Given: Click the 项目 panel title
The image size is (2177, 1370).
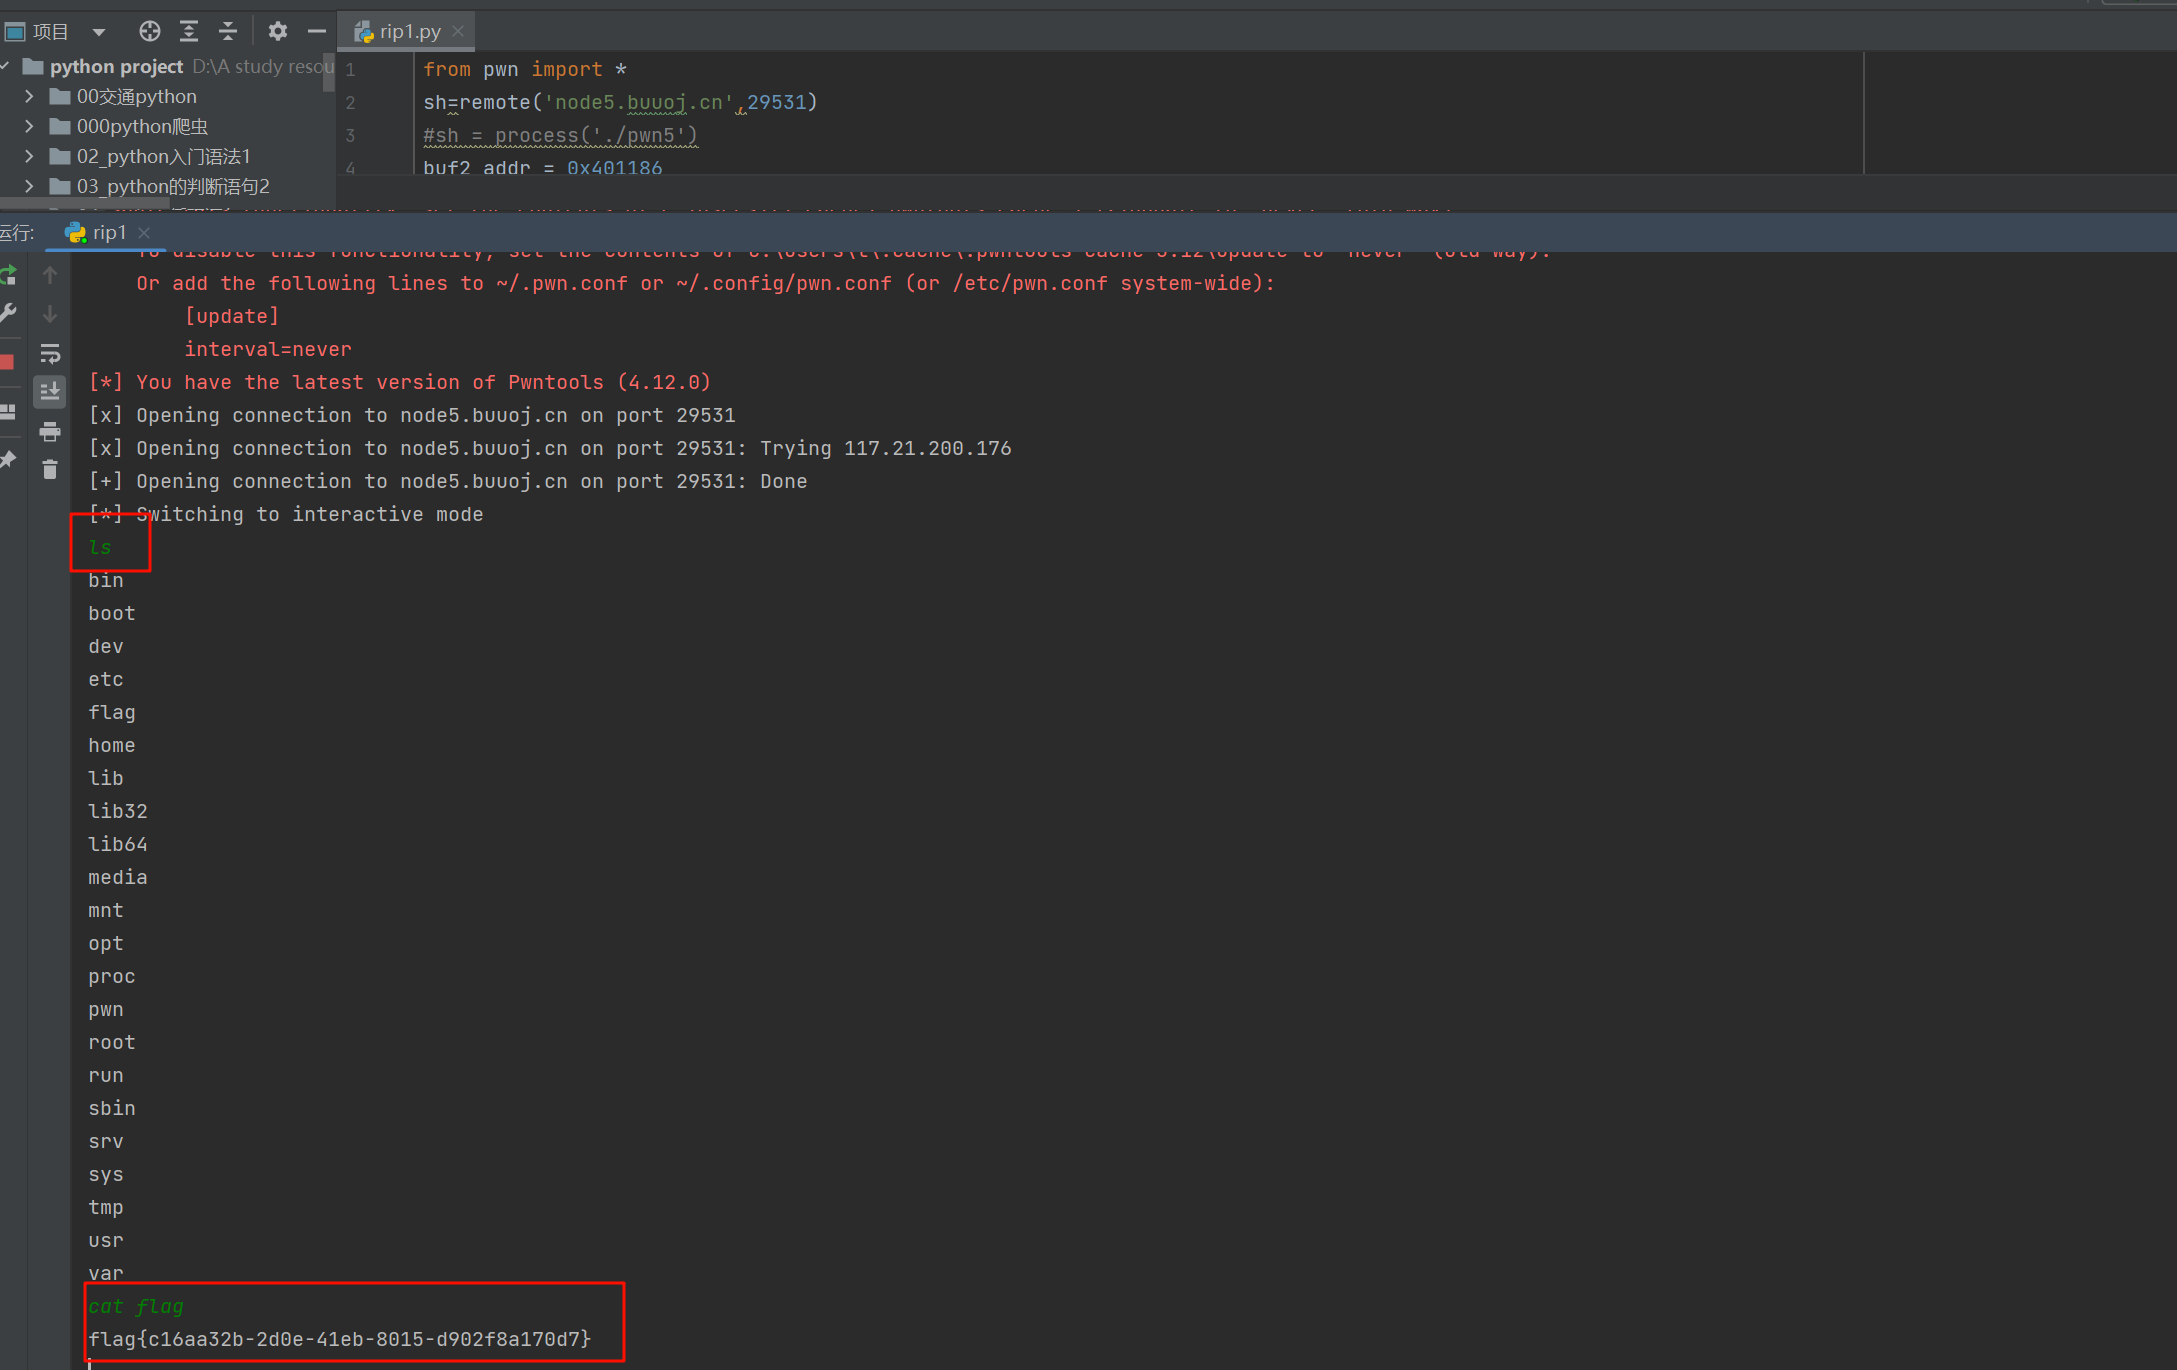Looking at the screenshot, I should pos(51,32).
